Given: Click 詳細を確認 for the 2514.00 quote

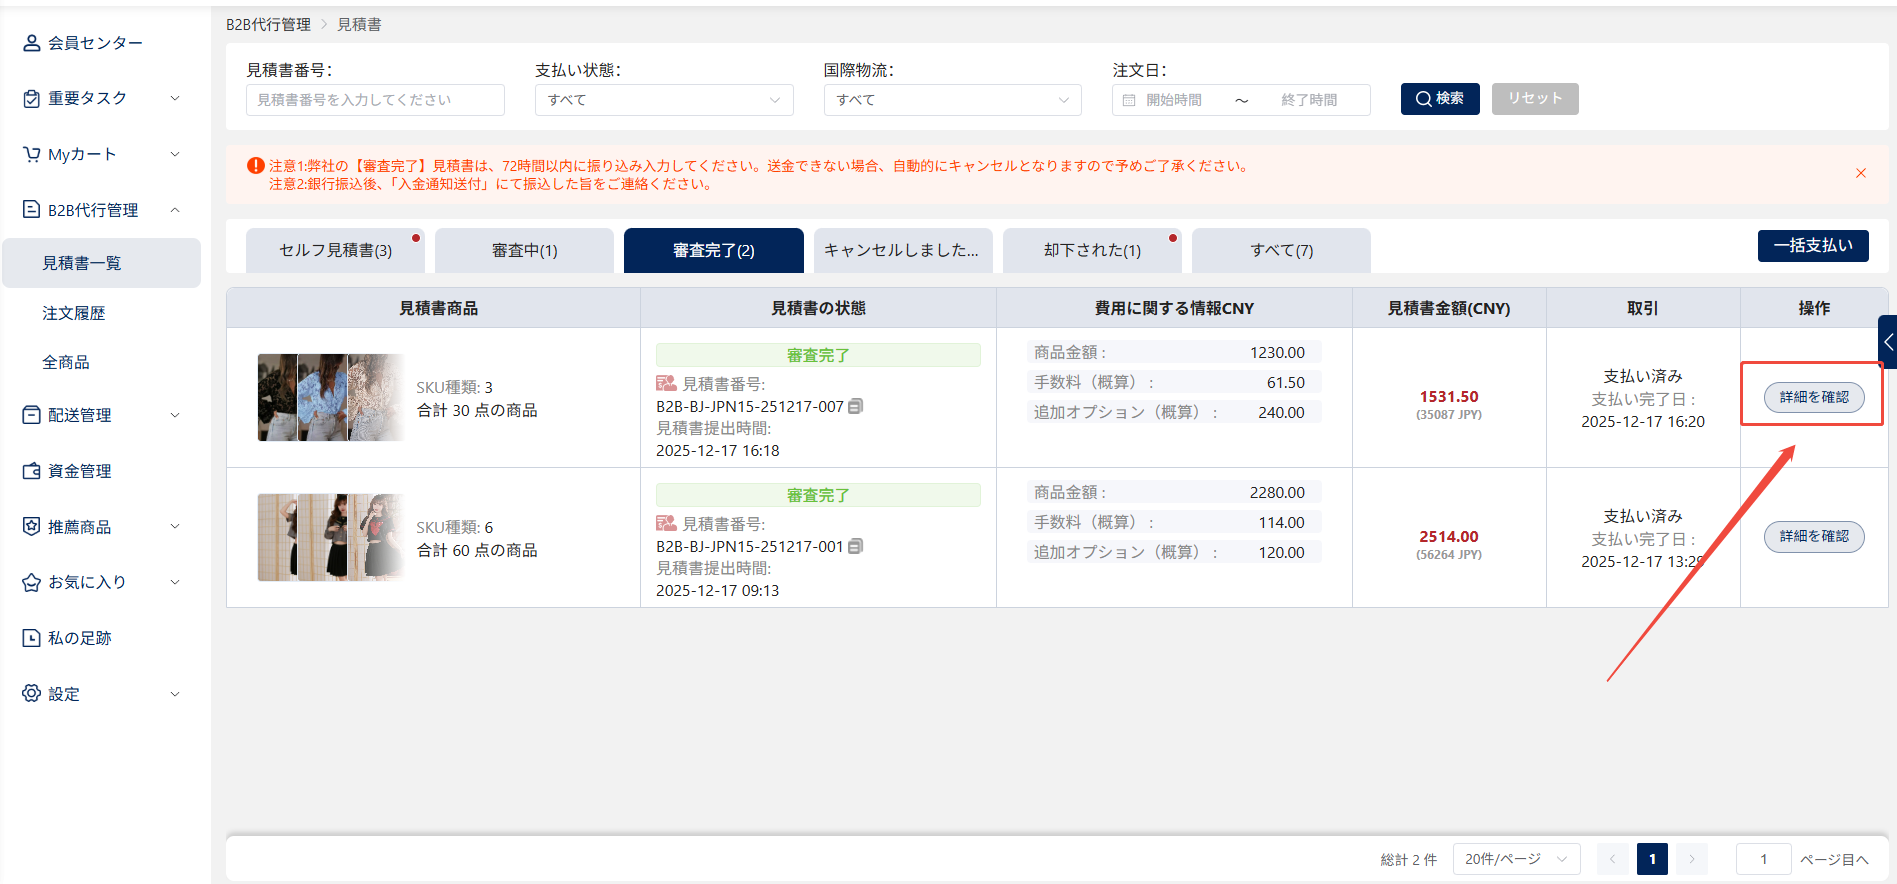Looking at the screenshot, I should point(1814,536).
